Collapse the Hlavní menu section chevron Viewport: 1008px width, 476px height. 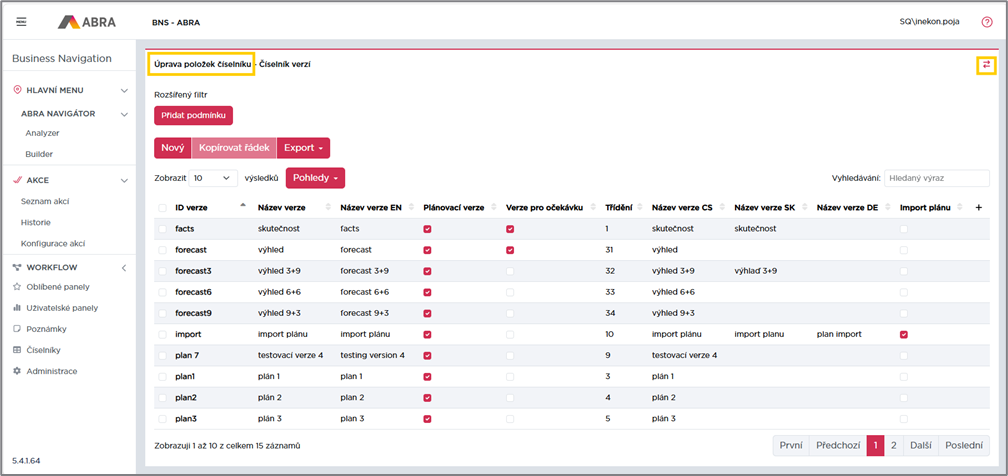[124, 91]
